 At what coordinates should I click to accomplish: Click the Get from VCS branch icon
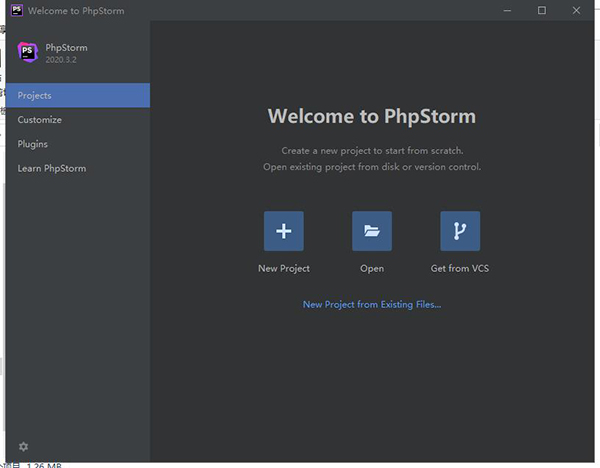(460, 231)
